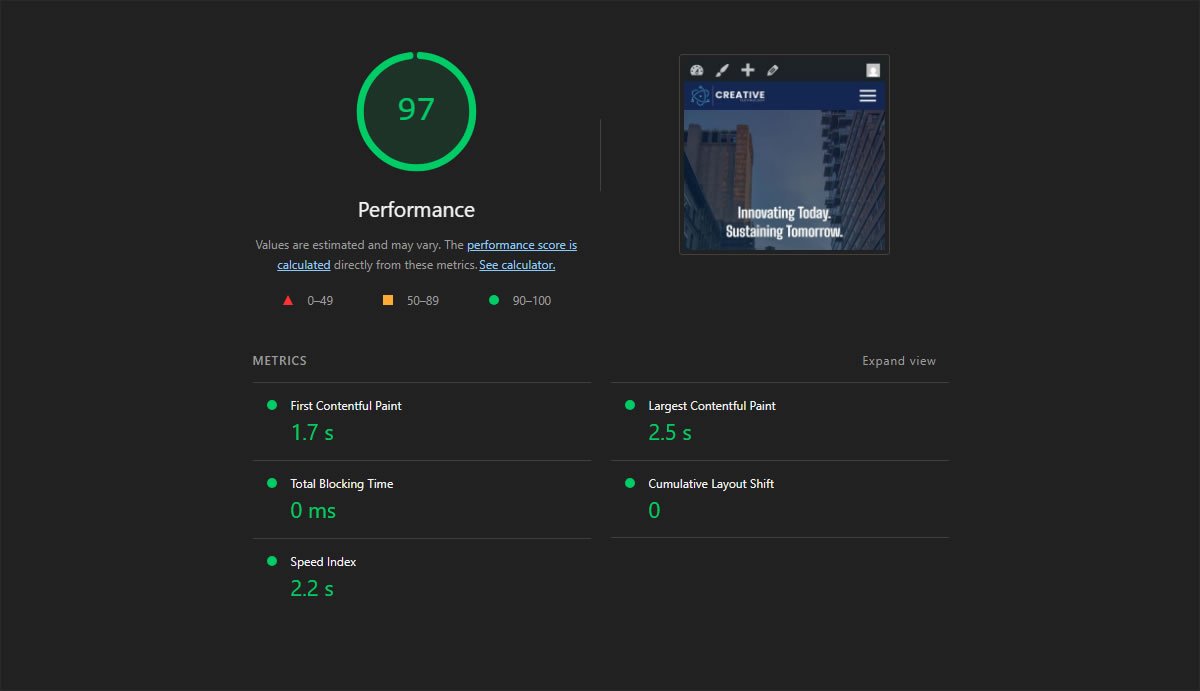Click the user avatar icon in the thumbnail
The height and width of the screenshot is (691, 1200).
[x=873, y=70]
